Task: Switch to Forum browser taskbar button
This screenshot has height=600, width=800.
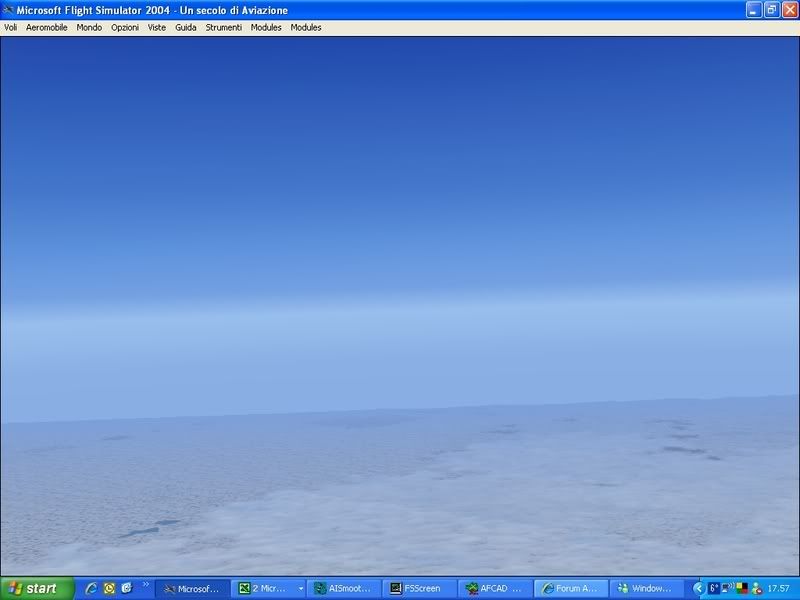Action: click(570, 589)
